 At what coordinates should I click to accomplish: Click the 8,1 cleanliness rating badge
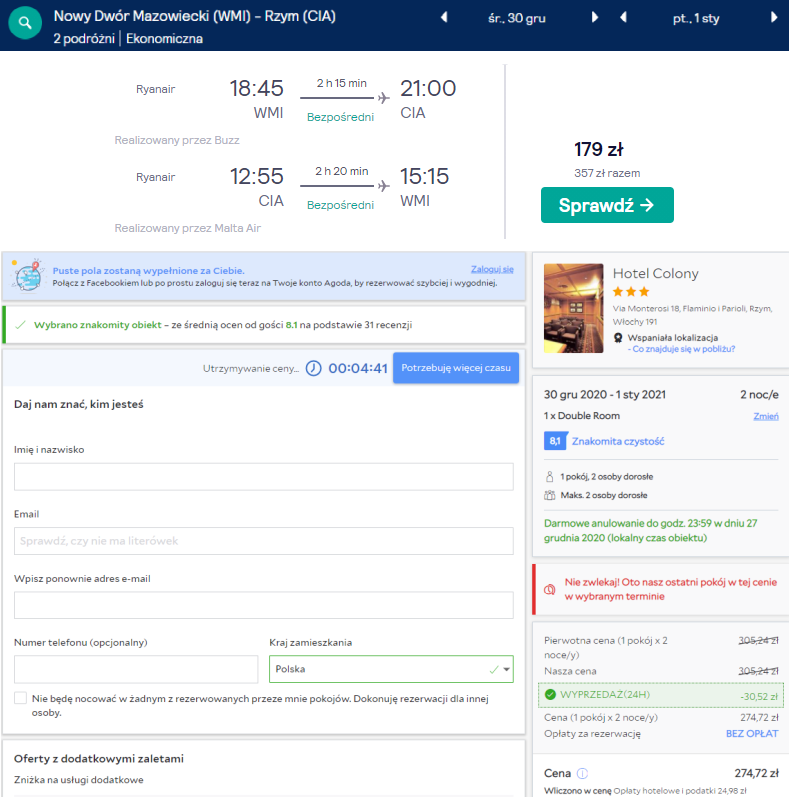pyautogui.click(x=556, y=441)
